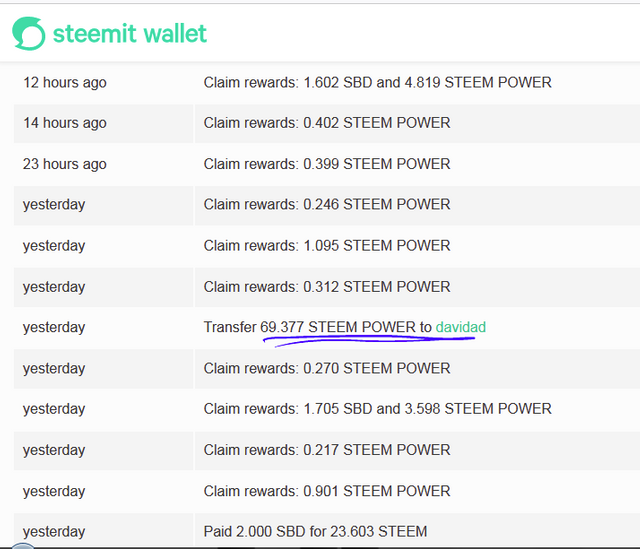Select the '23 hours ago' timestamp
Viewport: 640px width, 549px height.
coord(64,164)
